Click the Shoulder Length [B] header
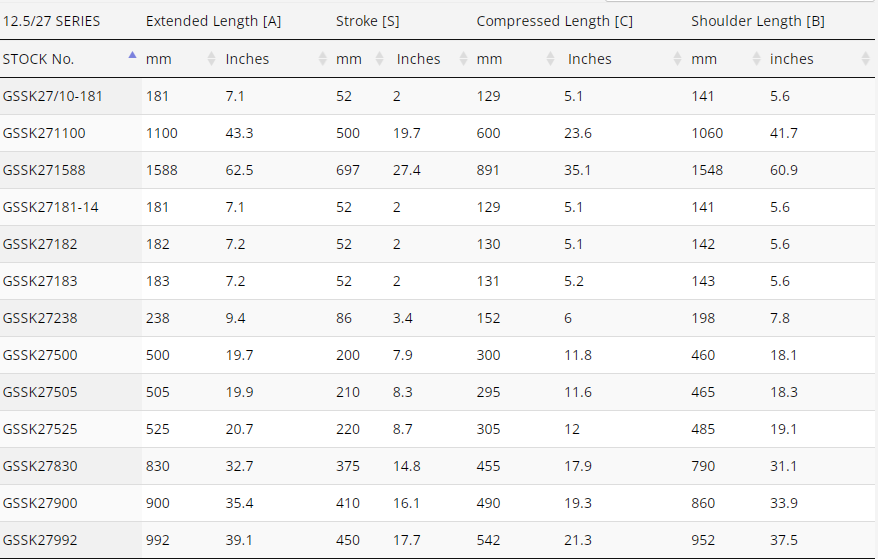Image resolution: width=878 pixels, height=559 pixels. (758, 21)
